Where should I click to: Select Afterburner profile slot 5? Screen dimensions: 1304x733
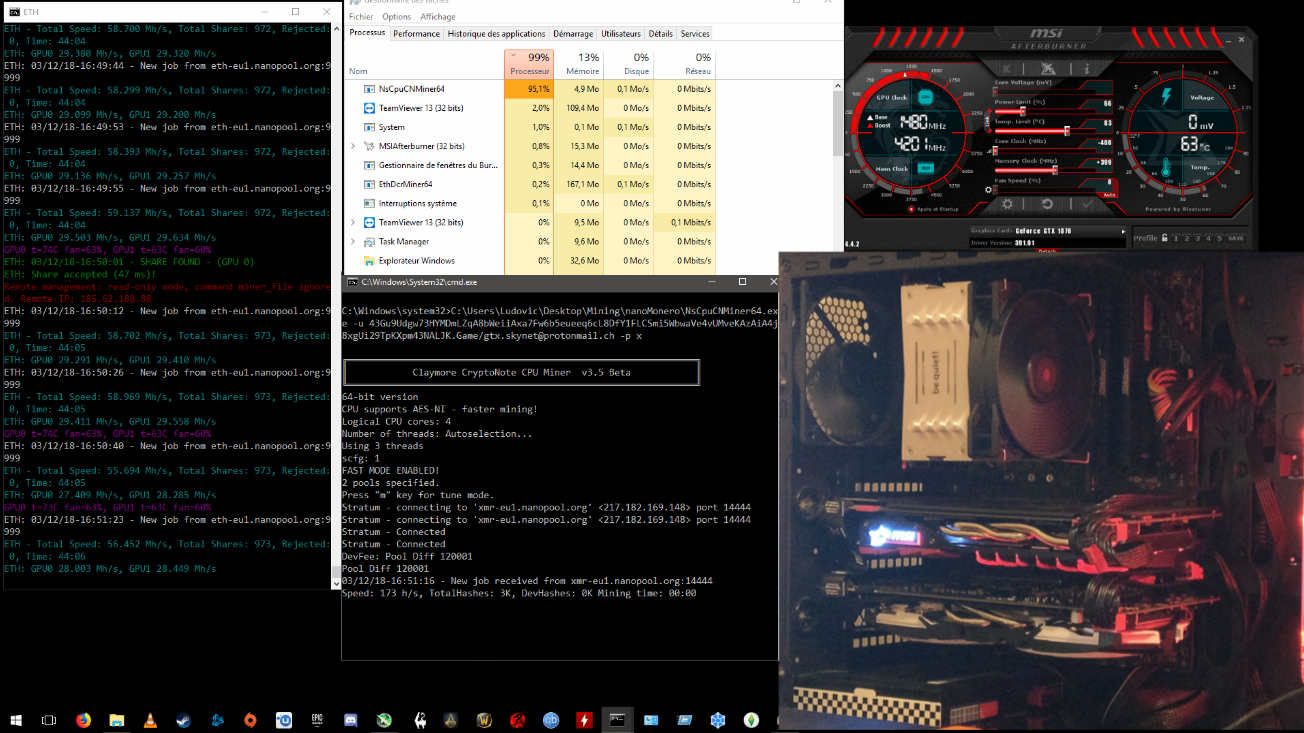click(1219, 238)
